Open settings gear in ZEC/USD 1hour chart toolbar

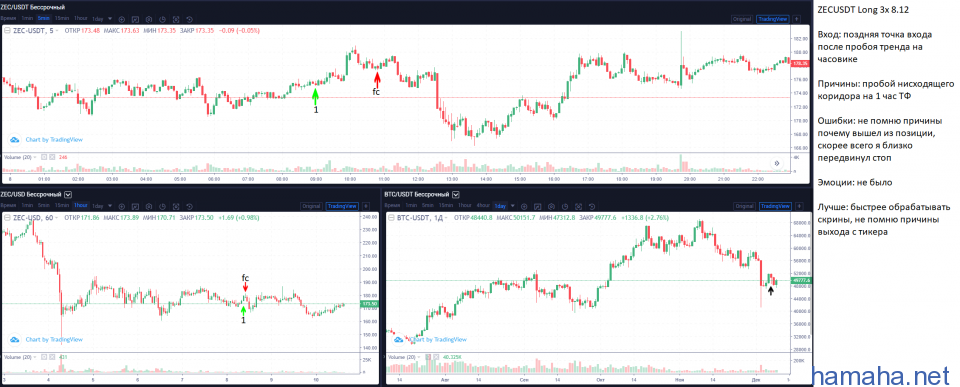(x=149, y=206)
